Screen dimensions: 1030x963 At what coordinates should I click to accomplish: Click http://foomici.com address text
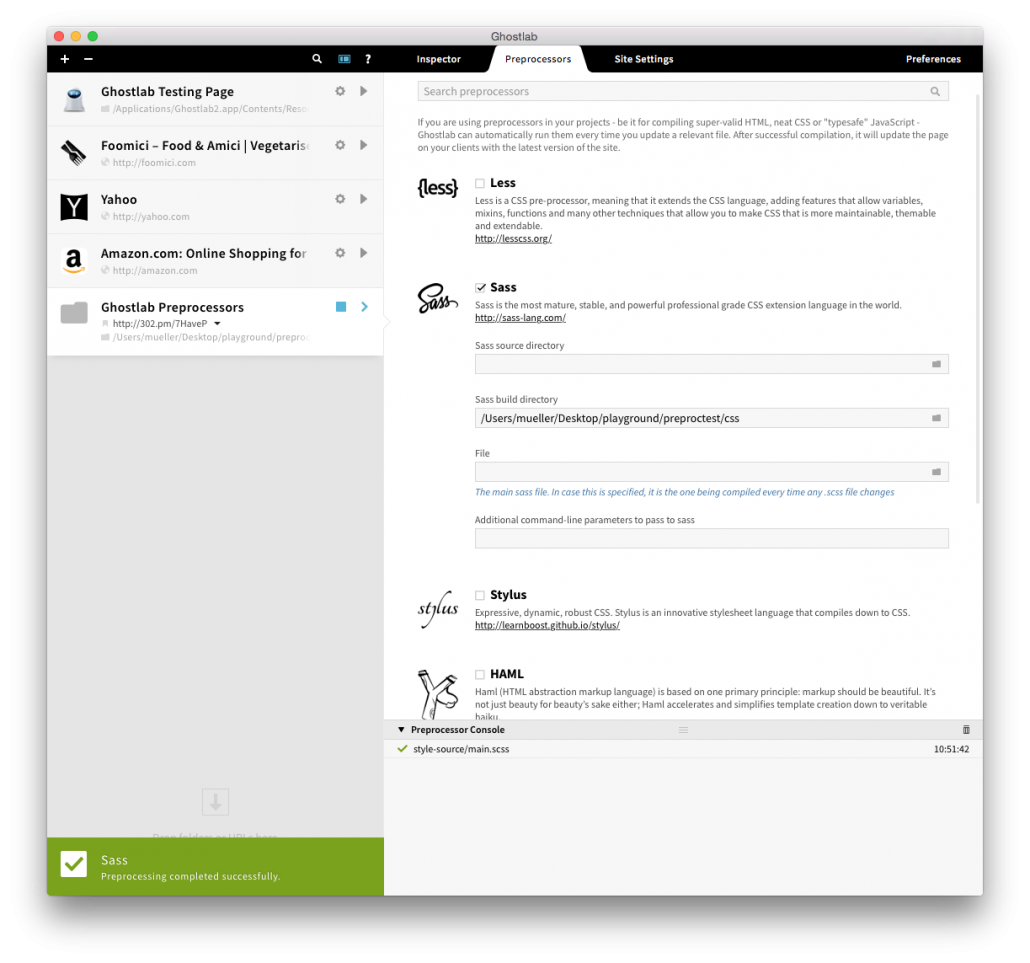[154, 163]
